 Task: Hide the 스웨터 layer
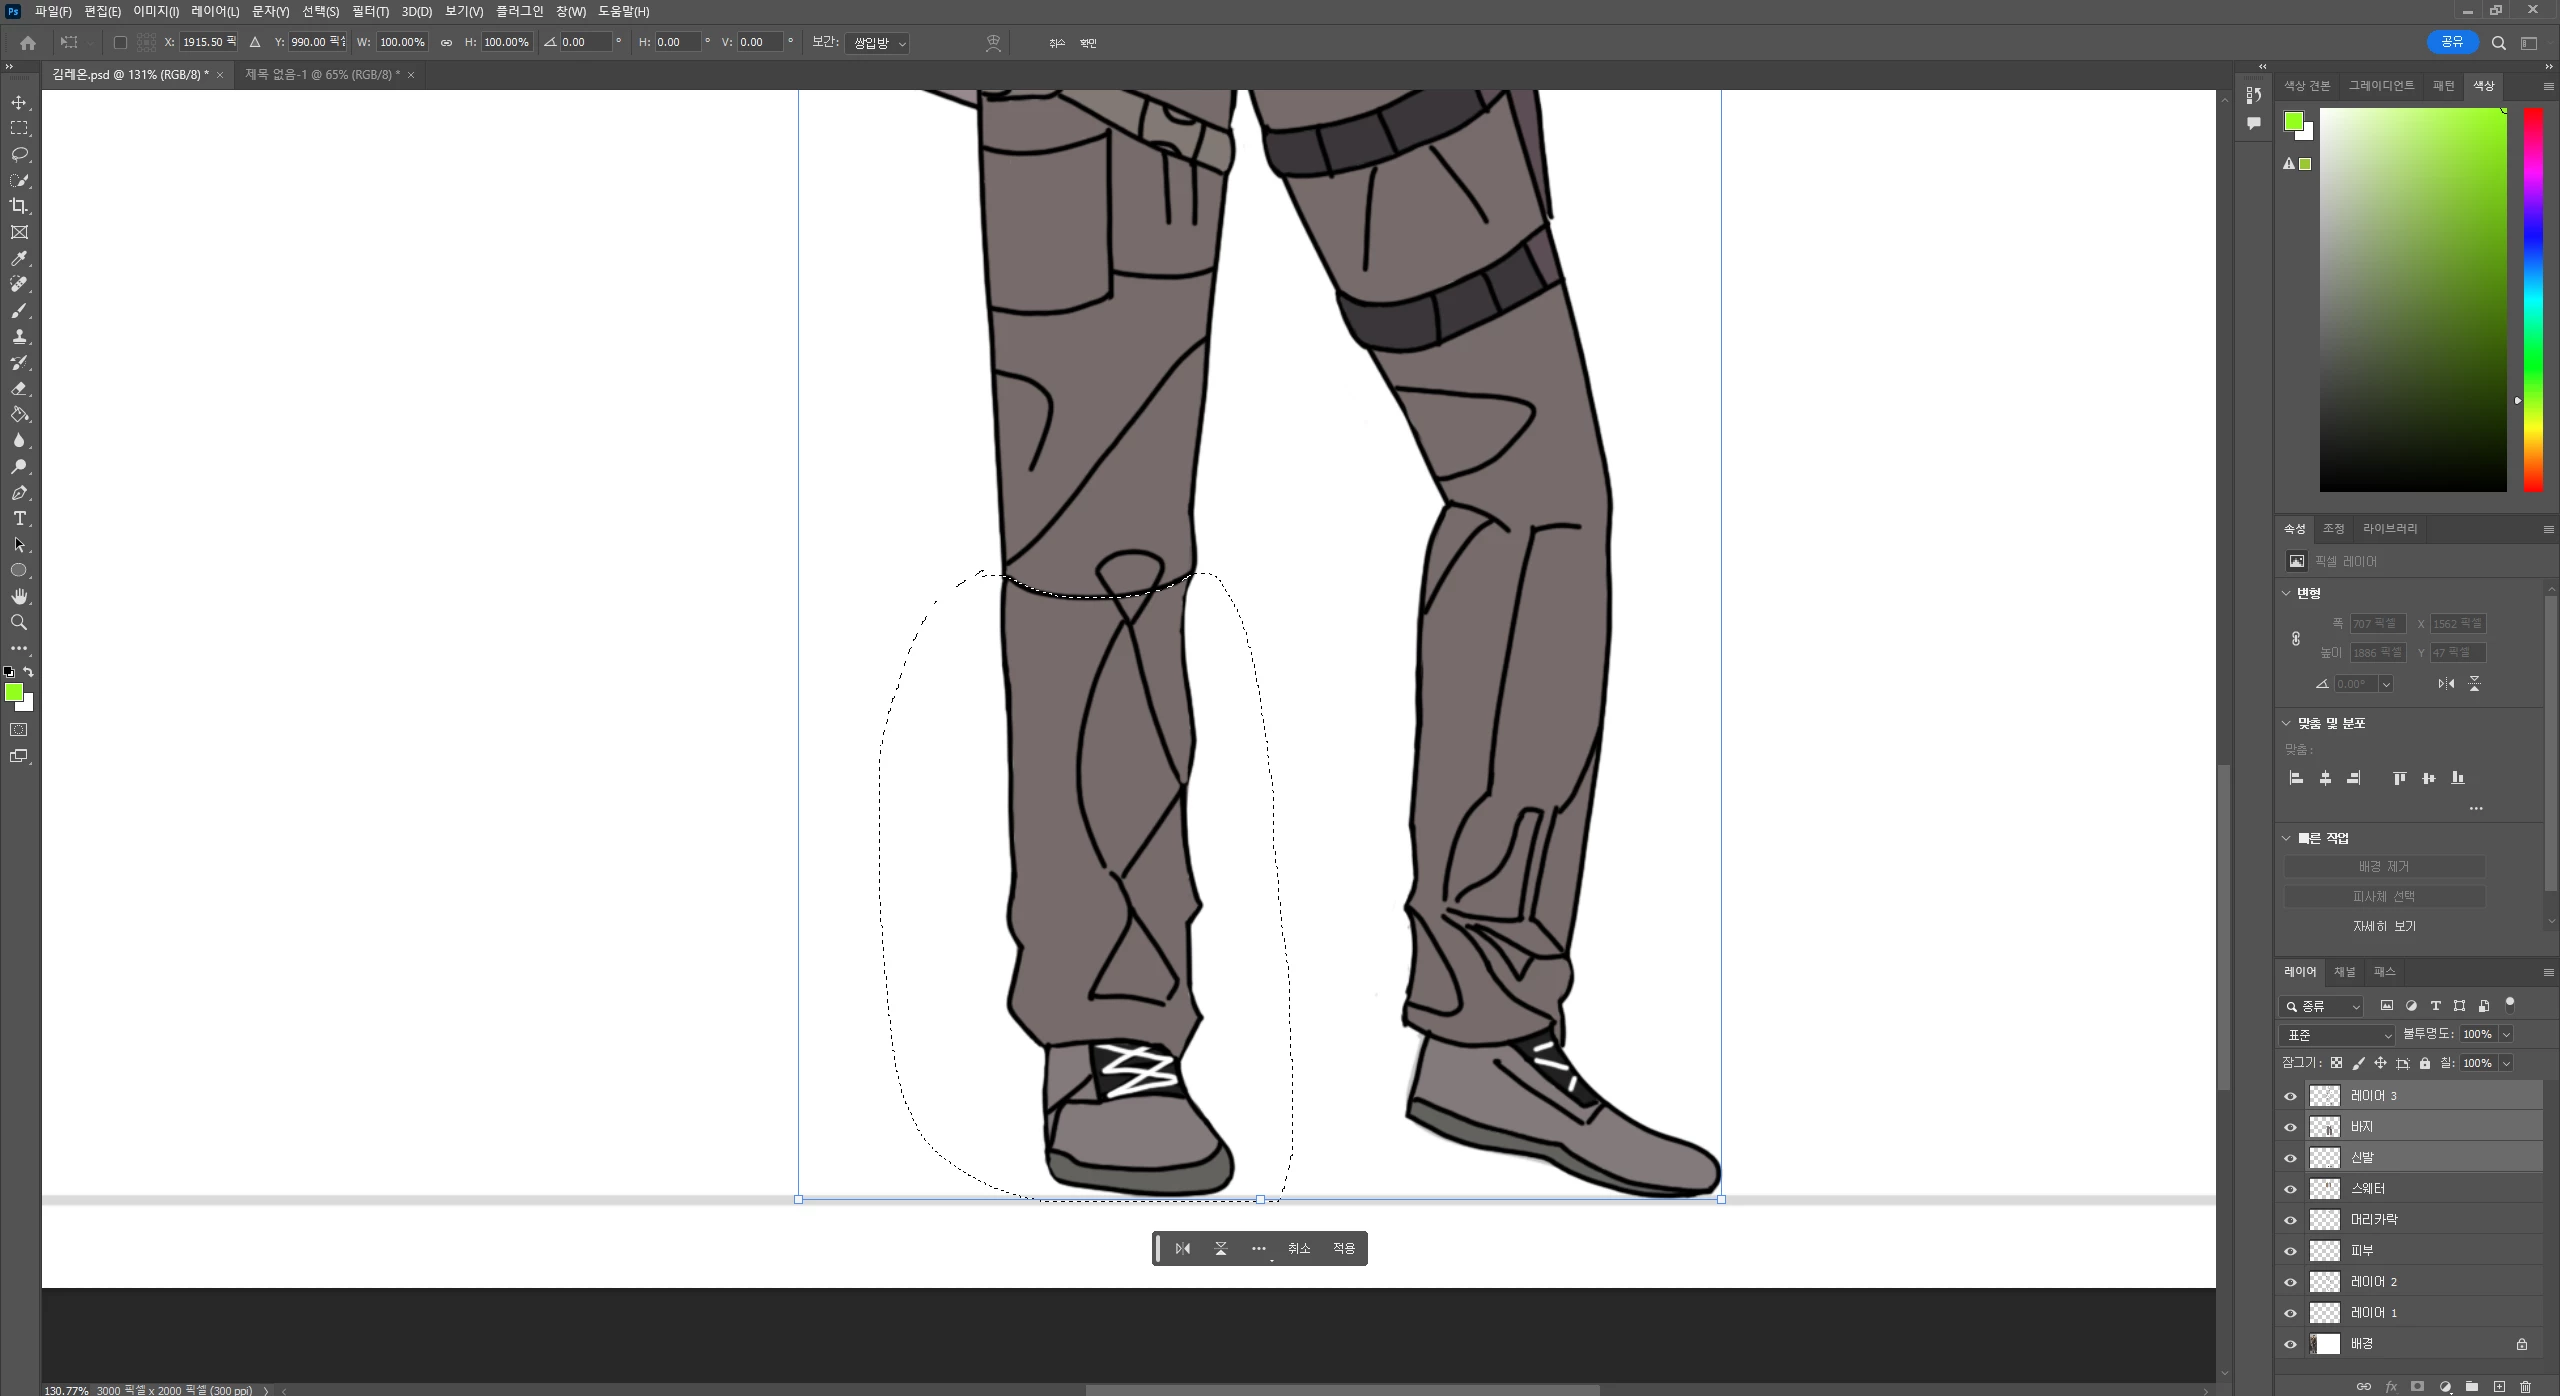point(2290,1189)
